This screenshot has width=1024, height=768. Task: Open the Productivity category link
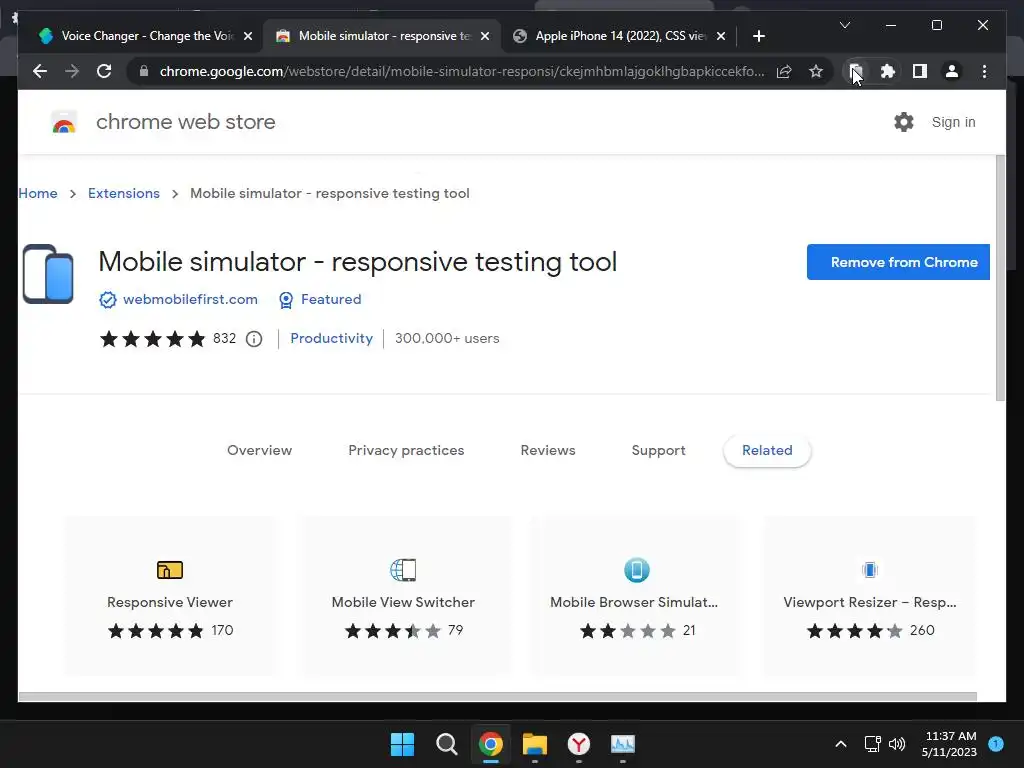pos(331,338)
